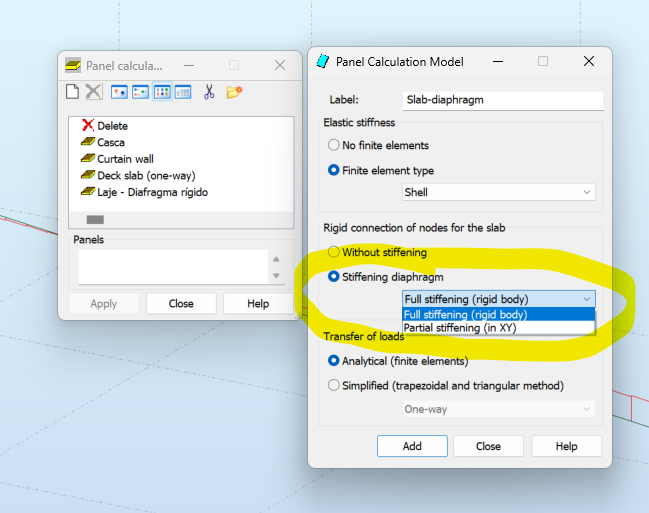Click the new definition blank page icon
The width and height of the screenshot is (649, 513).
pyautogui.click(x=72, y=92)
